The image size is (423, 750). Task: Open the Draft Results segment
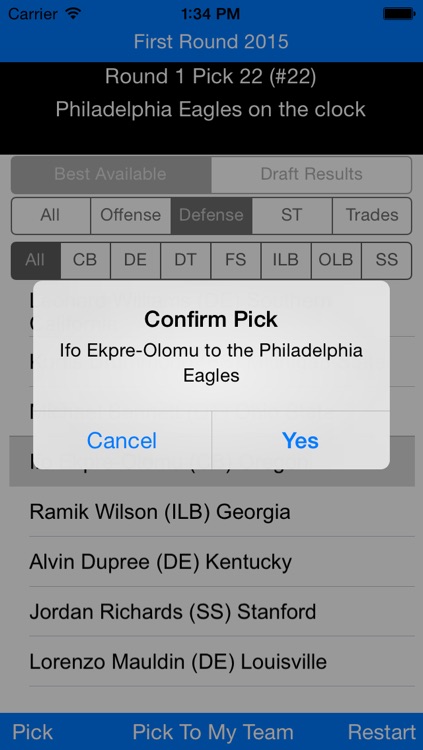tap(311, 174)
